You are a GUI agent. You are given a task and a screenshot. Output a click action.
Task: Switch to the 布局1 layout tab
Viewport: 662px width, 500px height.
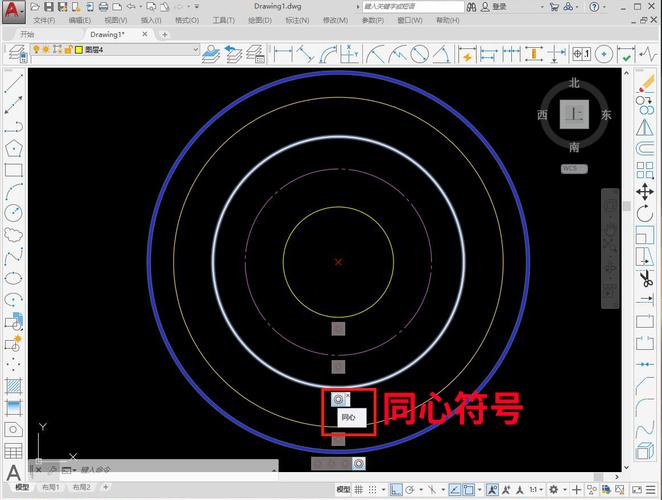coord(50,488)
